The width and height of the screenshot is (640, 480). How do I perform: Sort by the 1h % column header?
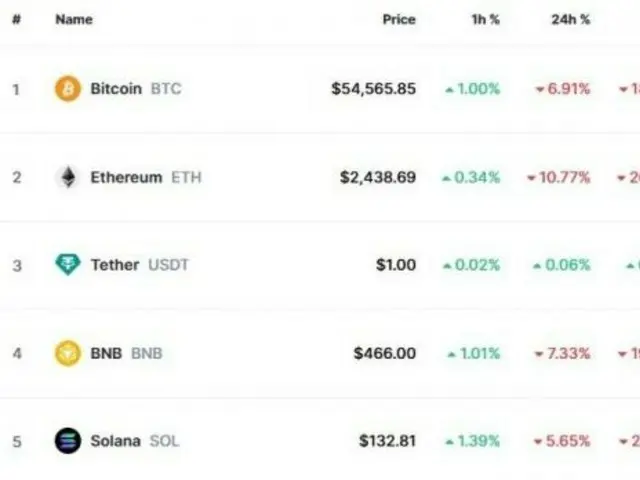(486, 19)
